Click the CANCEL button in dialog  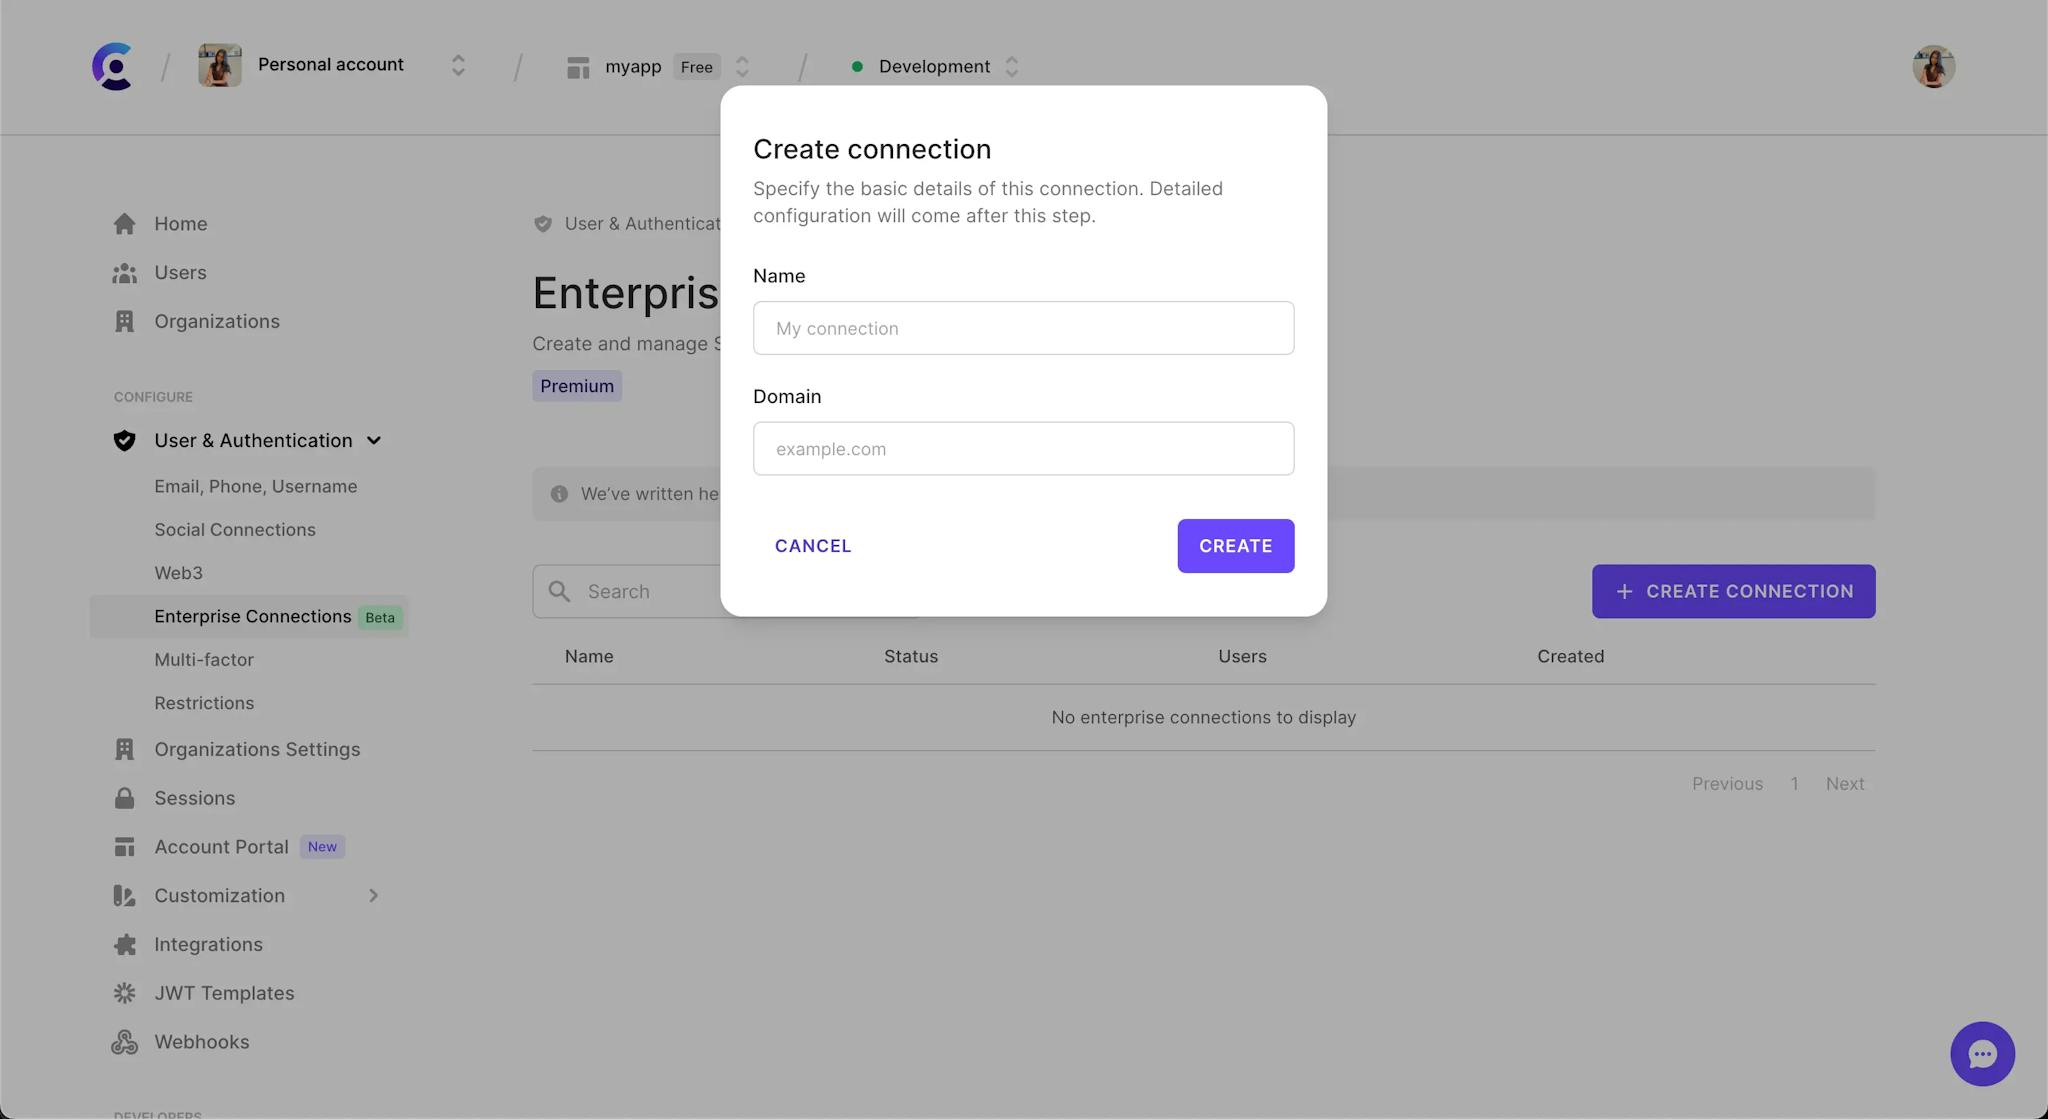(x=813, y=544)
